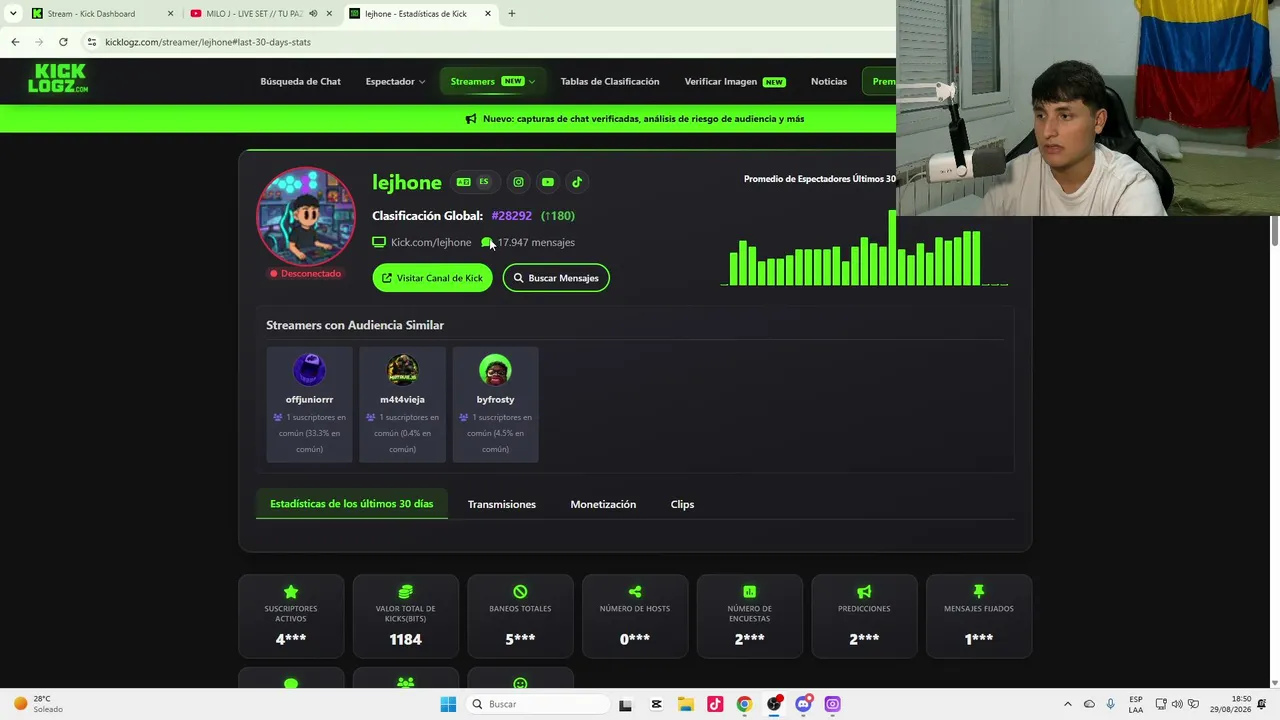Expand the Streamers NEW dropdown menu

point(492,82)
